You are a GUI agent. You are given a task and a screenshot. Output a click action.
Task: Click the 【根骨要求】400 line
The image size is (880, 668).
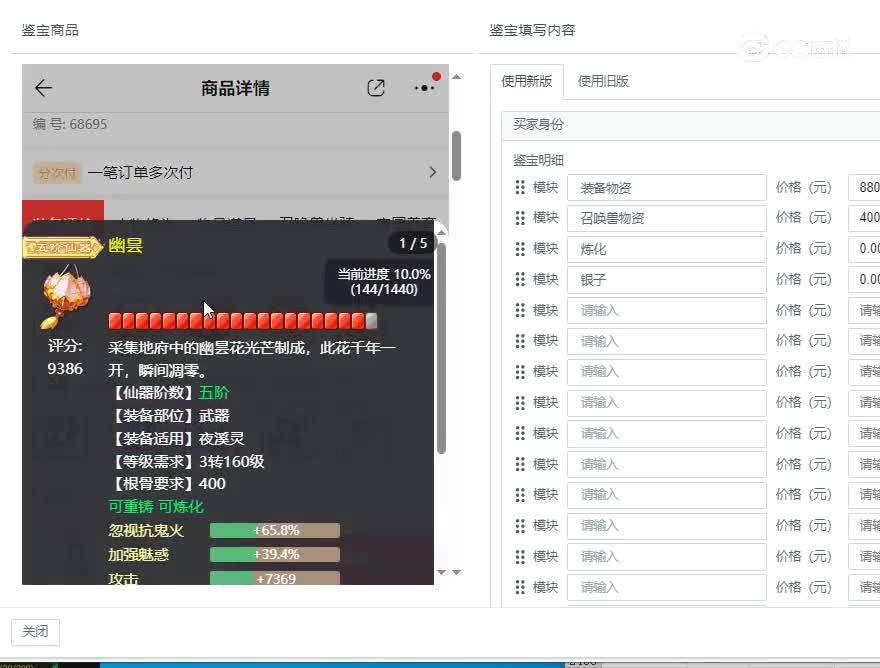[167, 484]
